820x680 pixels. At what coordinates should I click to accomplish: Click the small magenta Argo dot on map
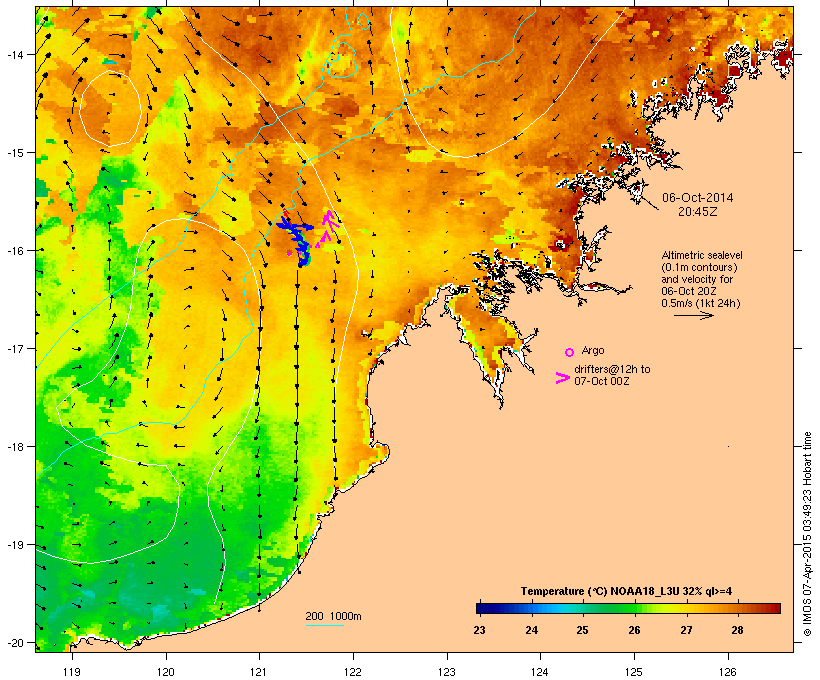[289, 253]
